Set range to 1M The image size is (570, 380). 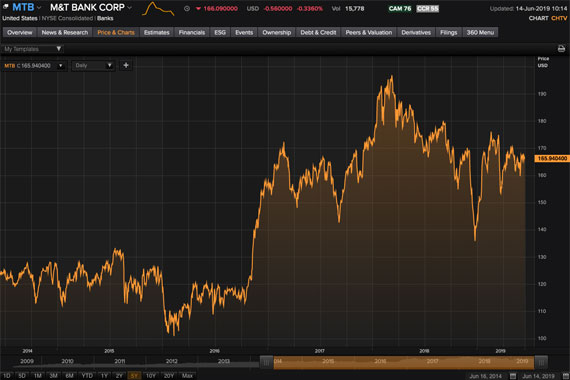click(x=37, y=376)
